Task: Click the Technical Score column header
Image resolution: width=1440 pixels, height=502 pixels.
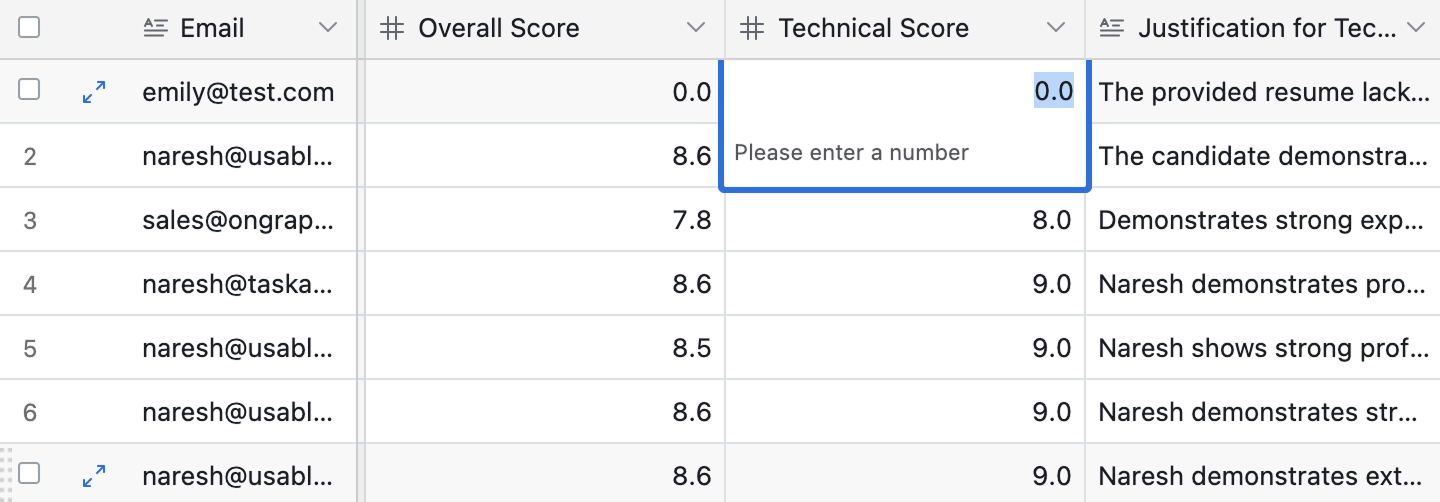Action: (x=873, y=29)
